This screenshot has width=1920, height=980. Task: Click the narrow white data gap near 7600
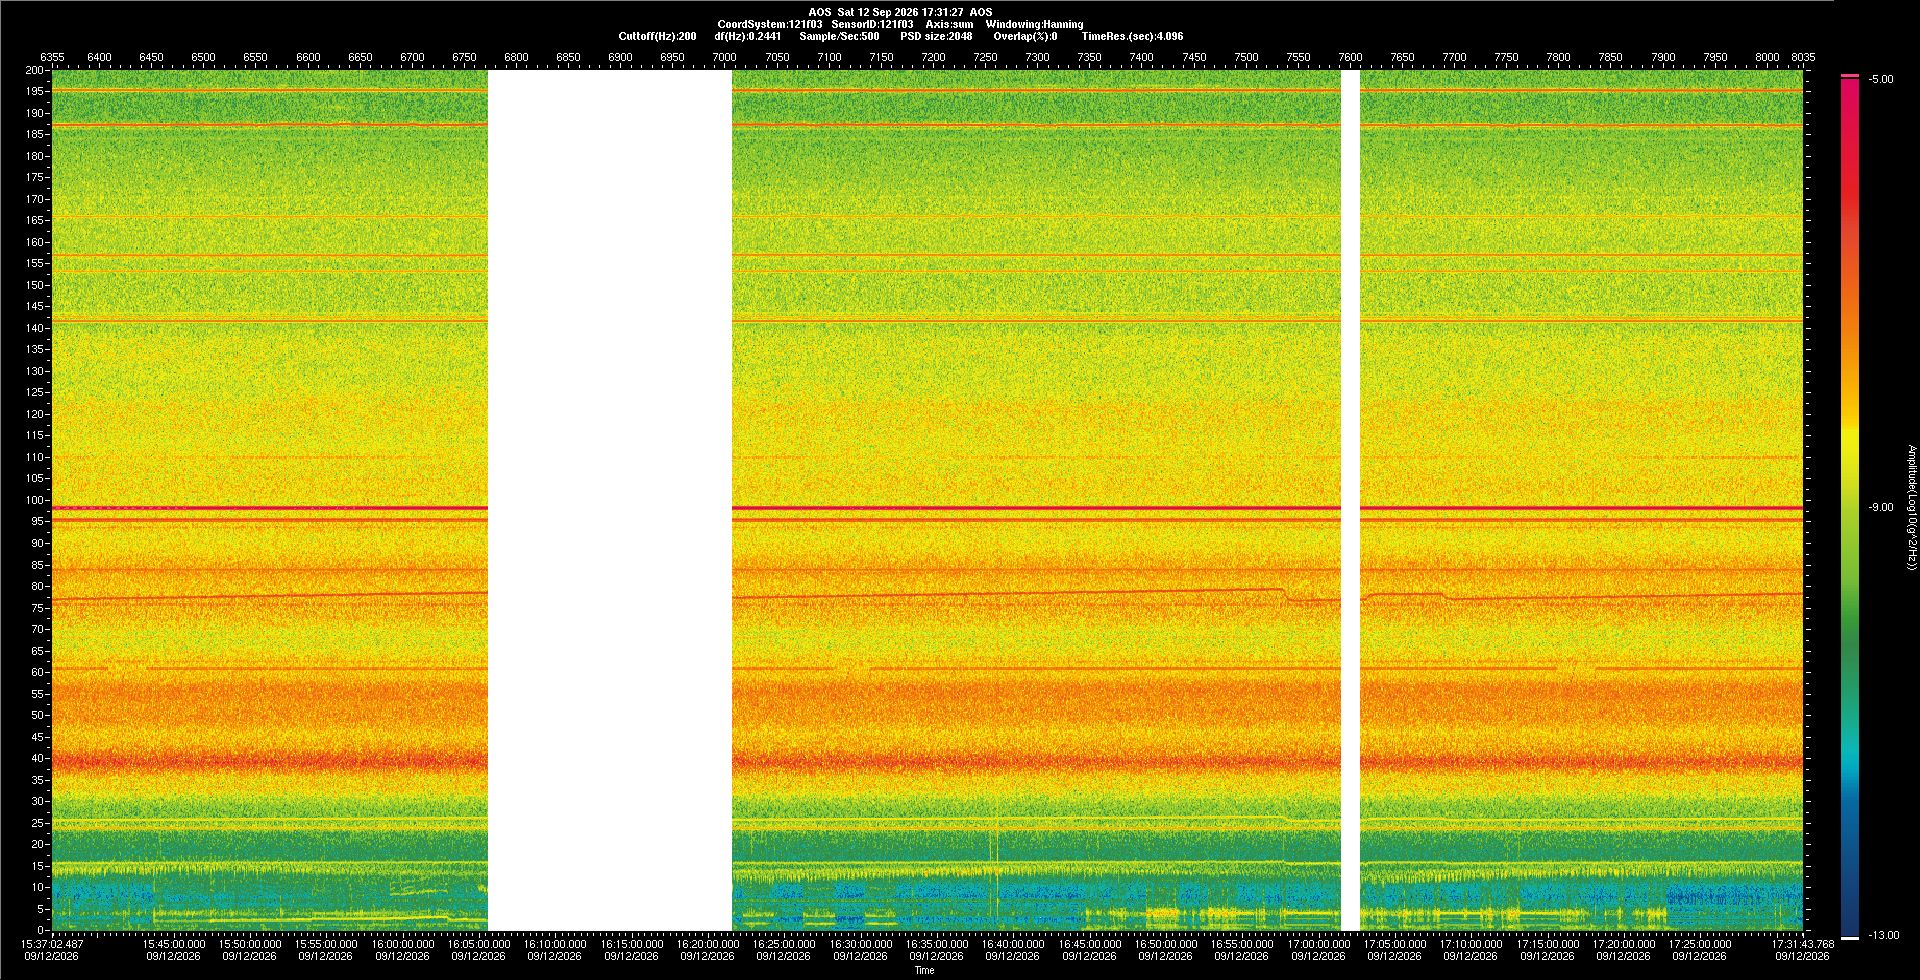point(1350,500)
